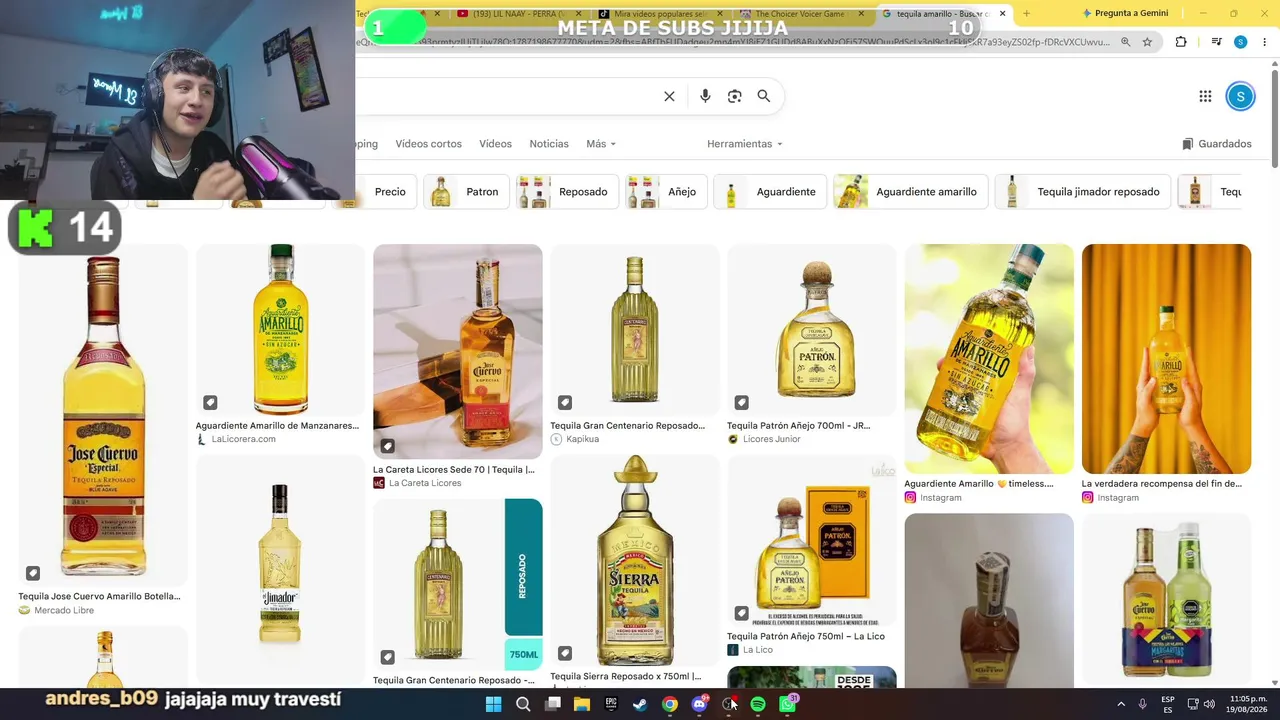Start a voice search with the microphone
The width and height of the screenshot is (1280, 720).
[705, 96]
